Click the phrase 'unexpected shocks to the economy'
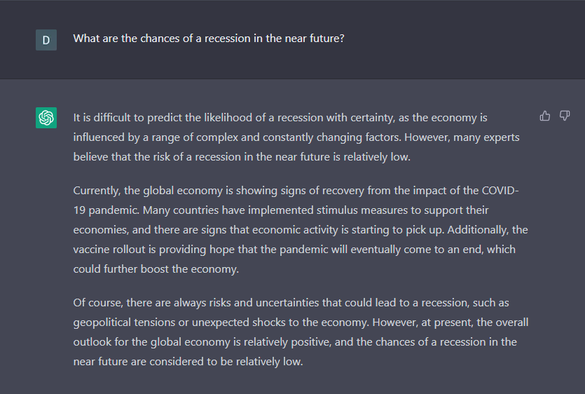The width and height of the screenshot is (585, 394). pos(280,322)
